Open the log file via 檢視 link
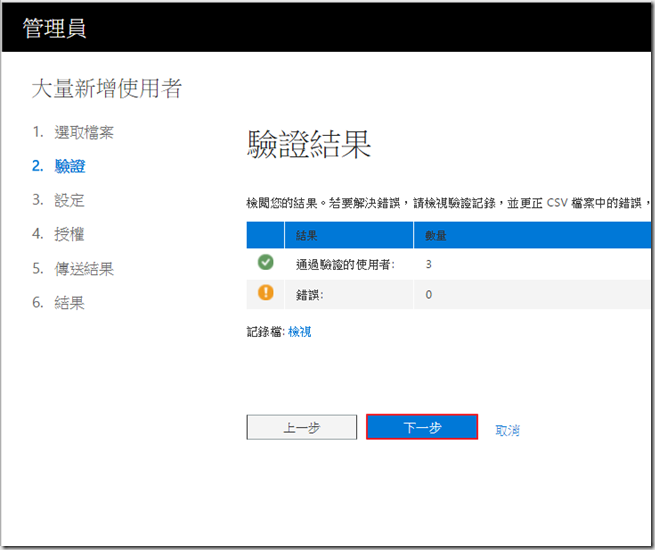The height and width of the screenshot is (550, 655). [x=299, y=331]
